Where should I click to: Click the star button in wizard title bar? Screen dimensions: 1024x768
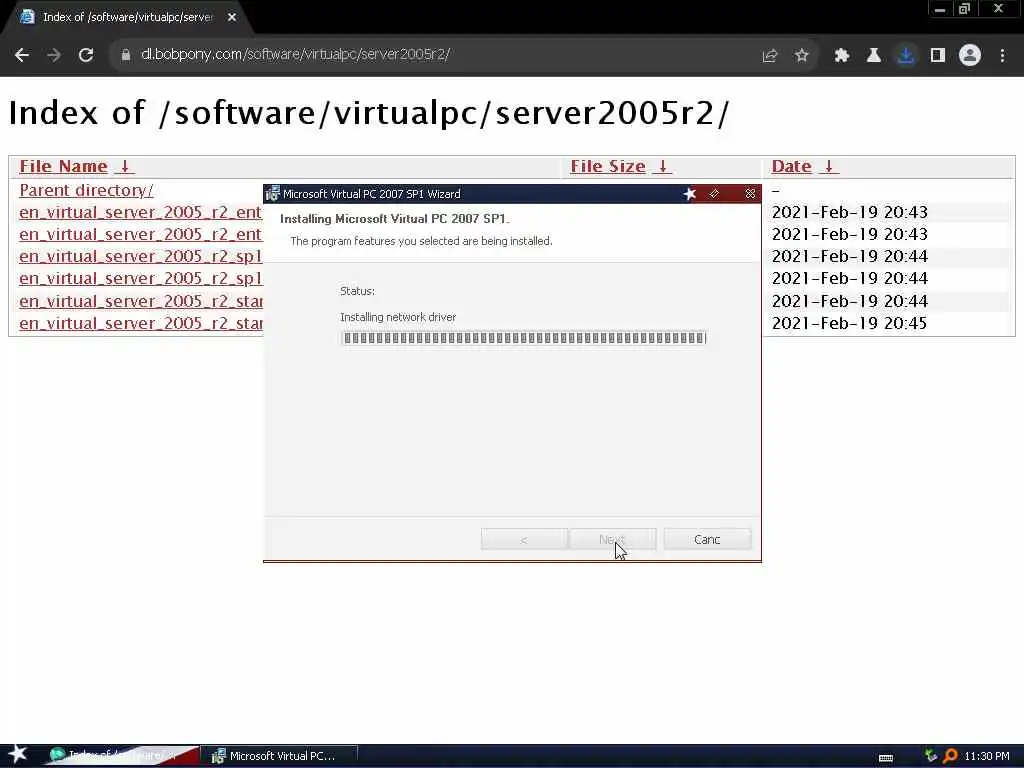pyautogui.click(x=690, y=194)
